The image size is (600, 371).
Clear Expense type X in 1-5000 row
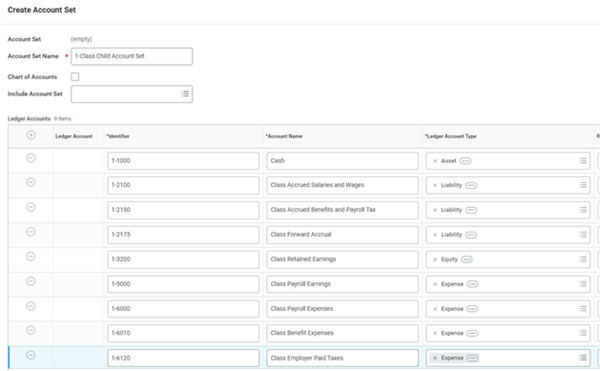point(435,284)
